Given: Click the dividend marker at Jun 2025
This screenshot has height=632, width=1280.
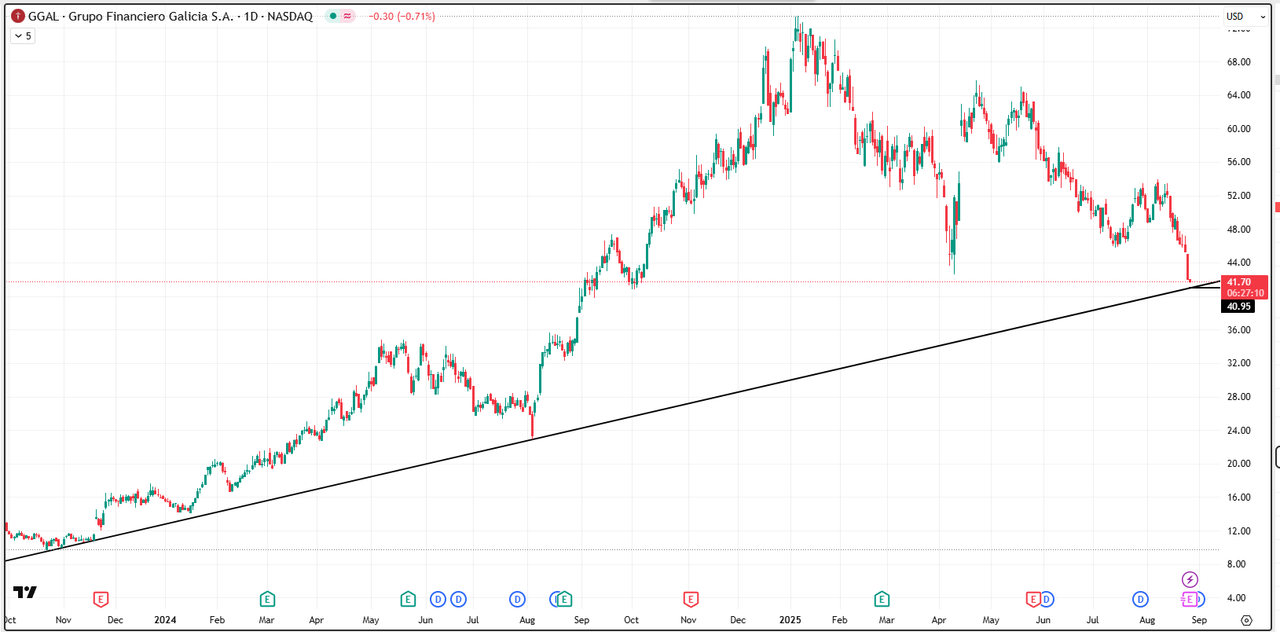Looking at the screenshot, I should (1047, 599).
